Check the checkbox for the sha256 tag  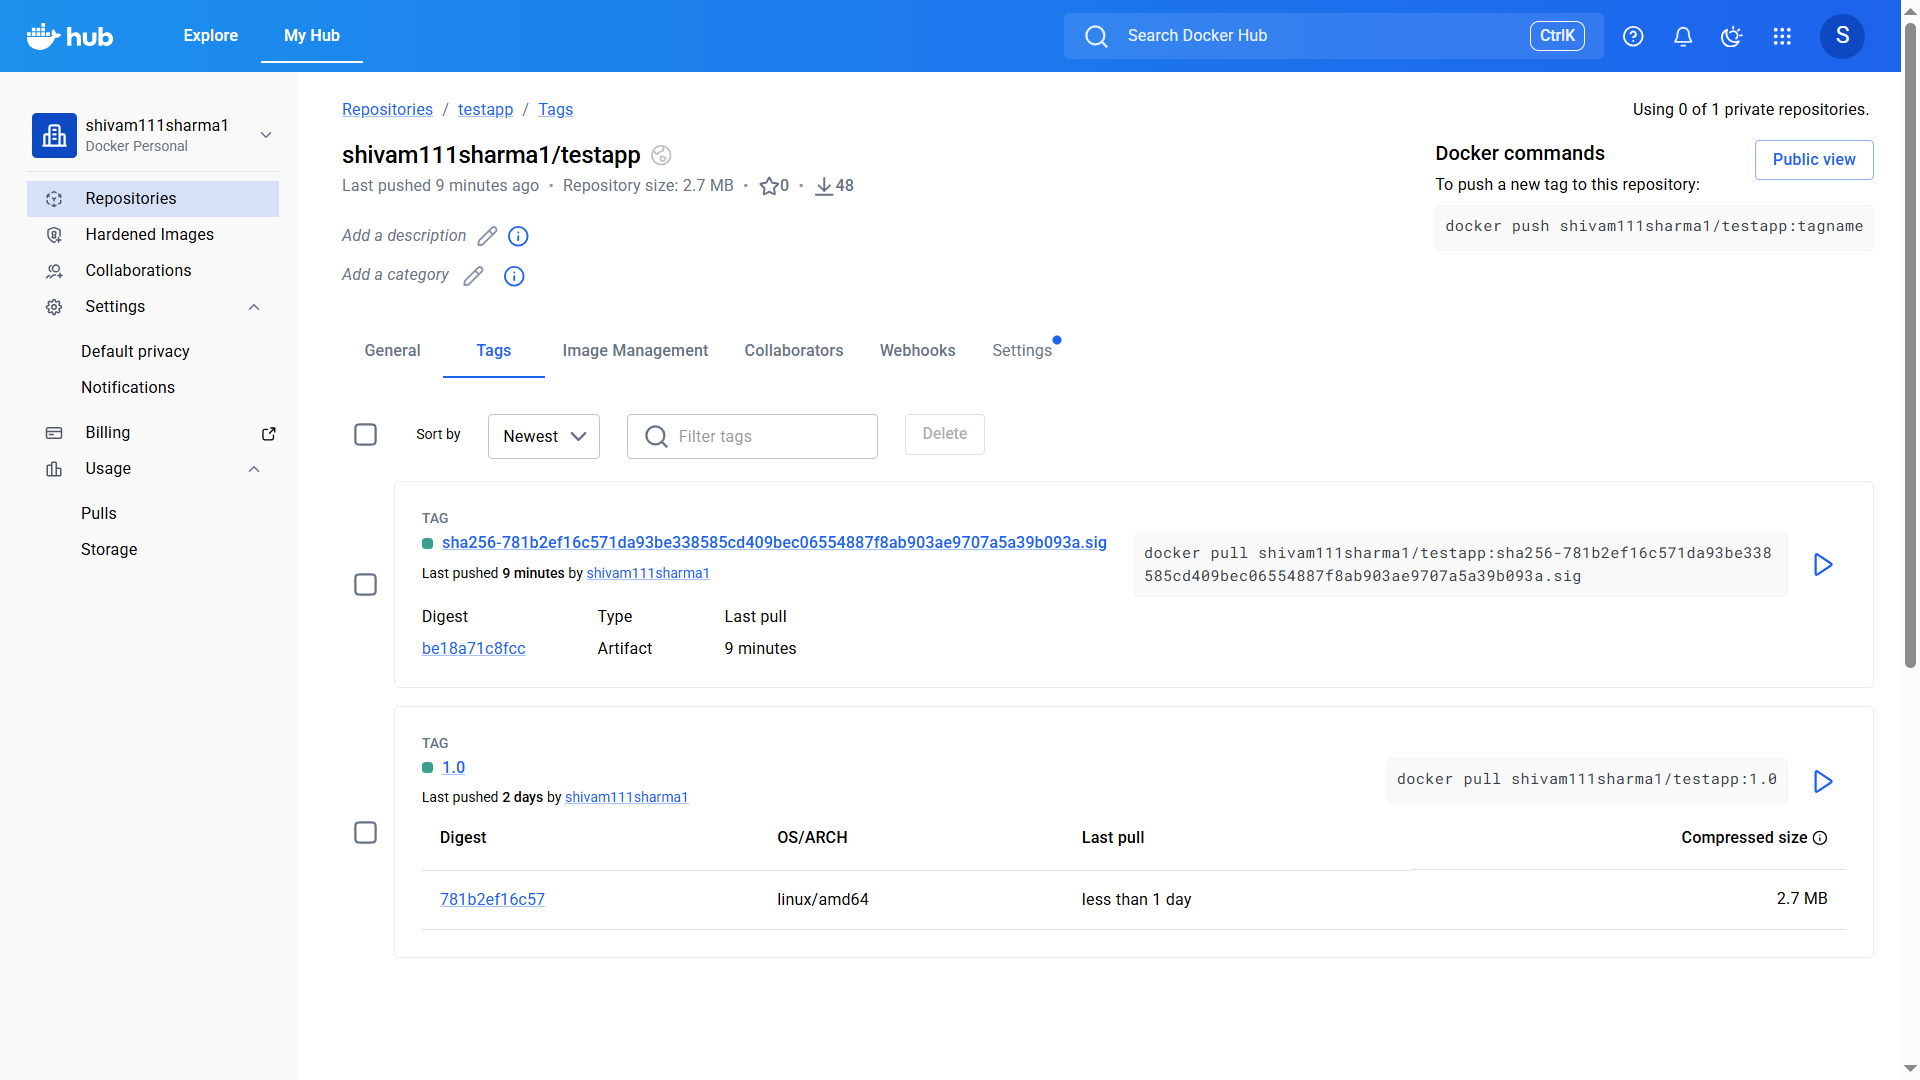coord(365,584)
